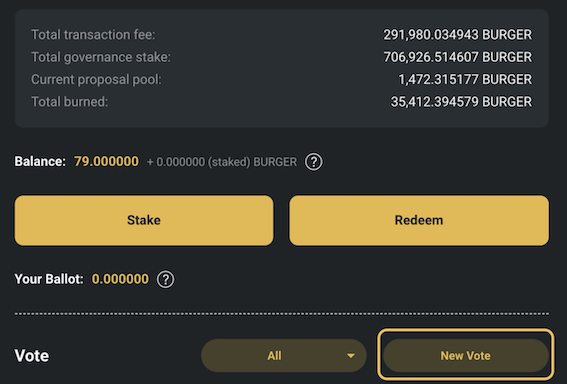The width and height of the screenshot is (567, 384).
Task: Click the Current proposal pool value
Action: tap(465, 80)
